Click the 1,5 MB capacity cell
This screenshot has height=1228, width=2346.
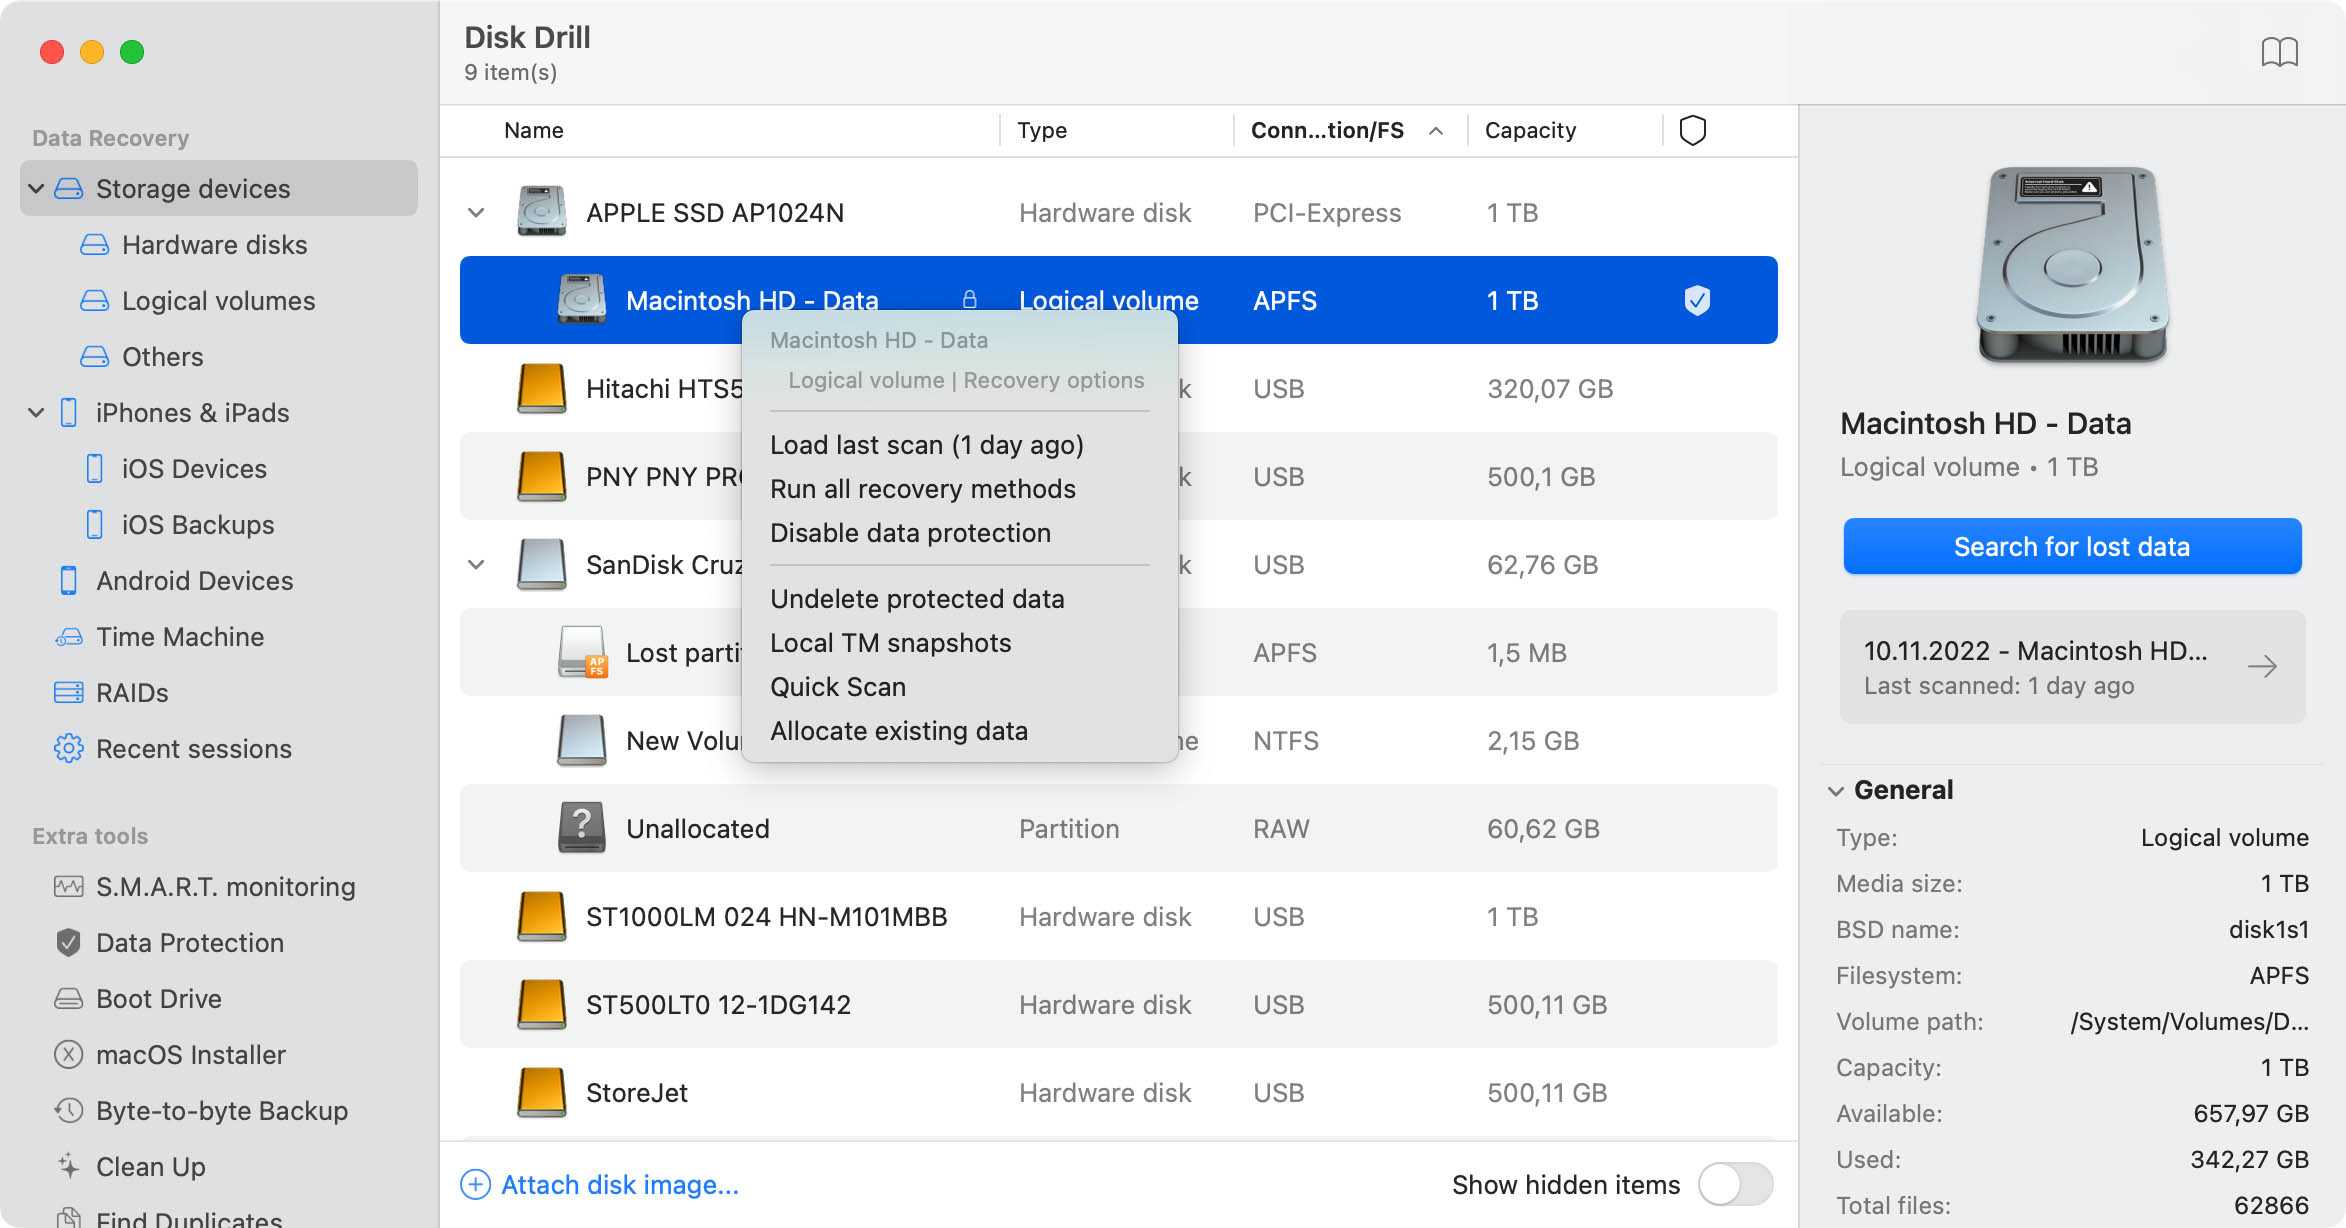1526,653
